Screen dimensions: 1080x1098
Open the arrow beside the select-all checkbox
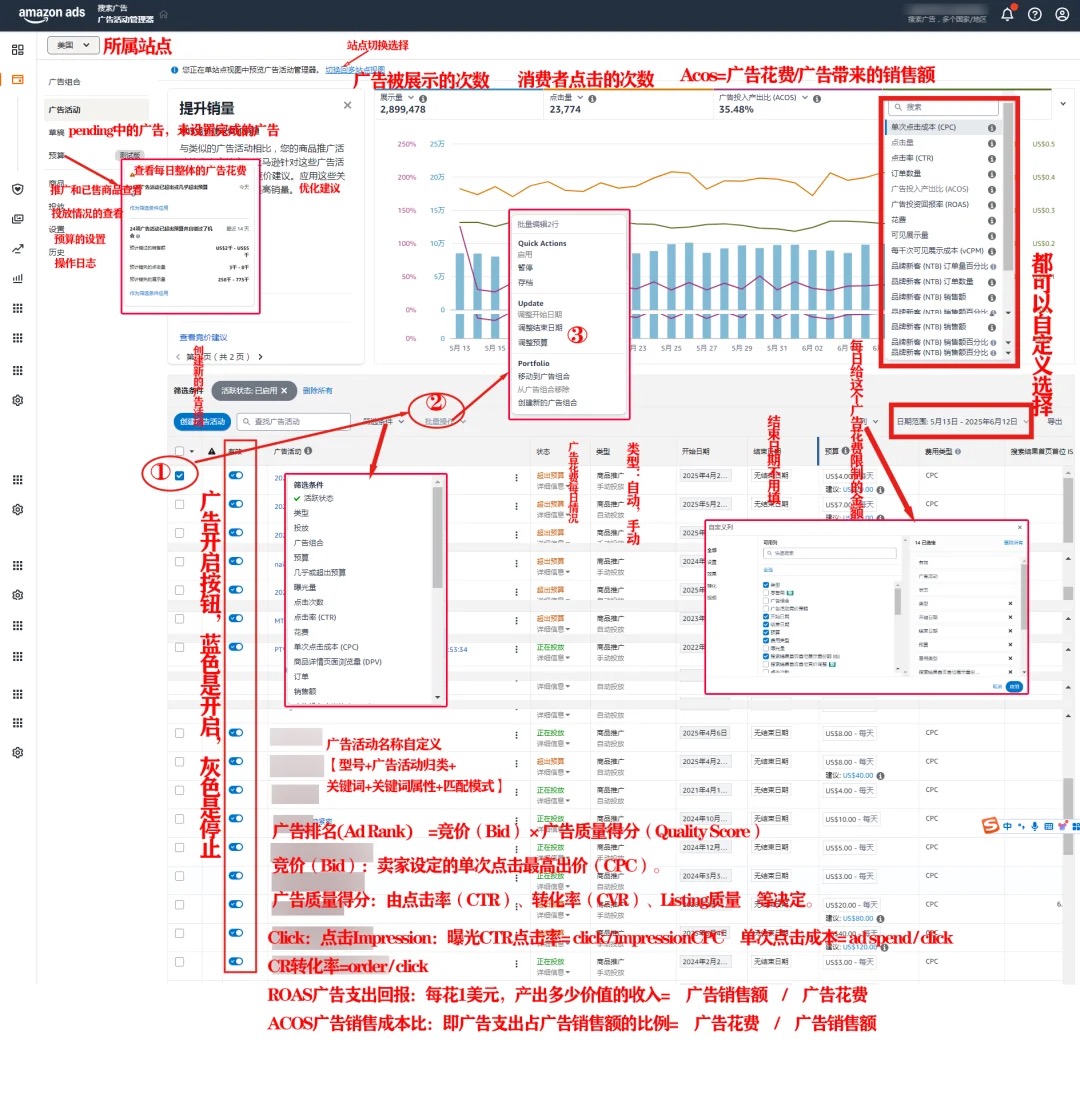point(192,452)
